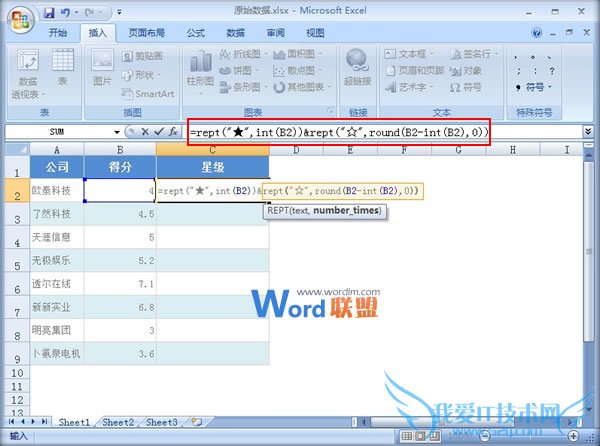Open the 符号 special symbols dropdown

click(x=534, y=87)
